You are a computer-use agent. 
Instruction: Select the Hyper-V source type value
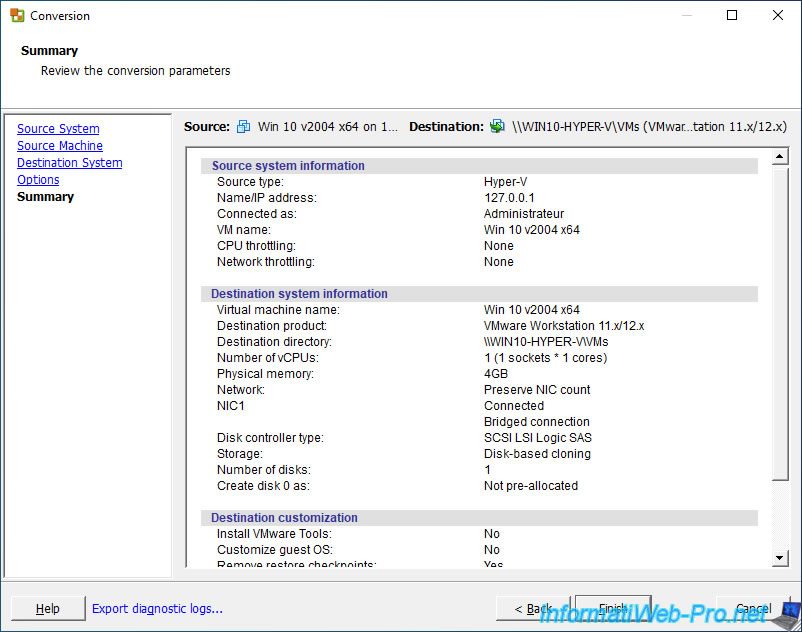(505, 182)
